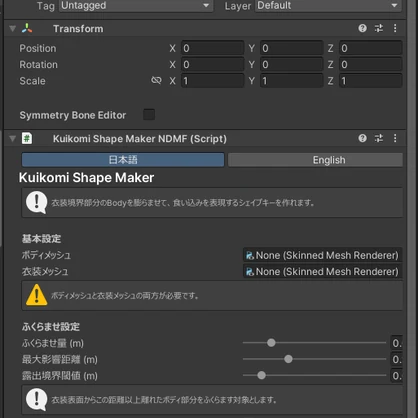The image size is (418, 418).
Task: Click Kuikomi Shape Maker NDMF (Script) title
Action: click(140, 139)
